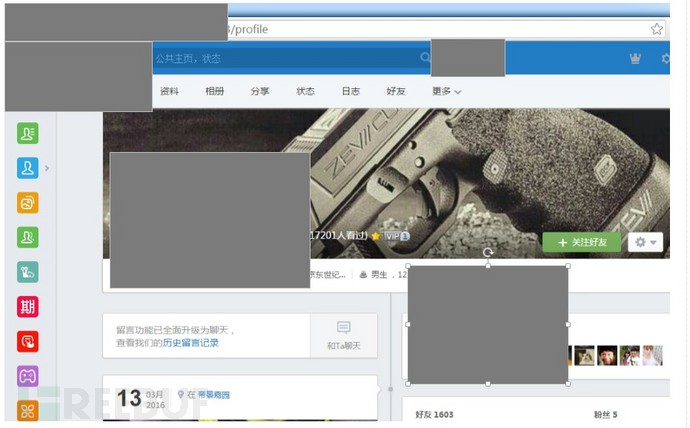
Task: Open the teal sidebar icon
Action: [28, 272]
